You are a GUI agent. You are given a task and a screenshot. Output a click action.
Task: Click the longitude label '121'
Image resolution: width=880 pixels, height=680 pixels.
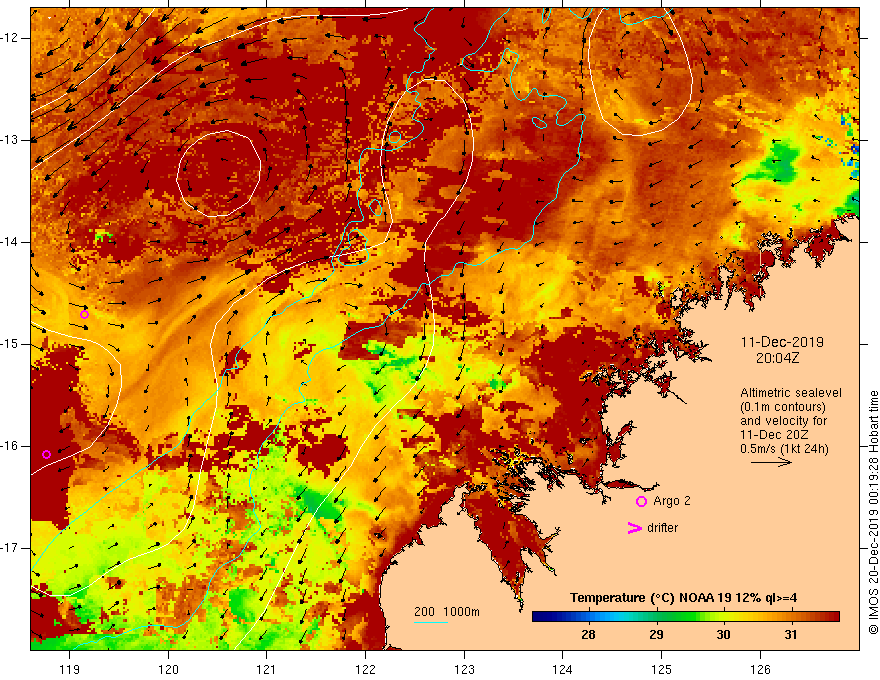267,669
